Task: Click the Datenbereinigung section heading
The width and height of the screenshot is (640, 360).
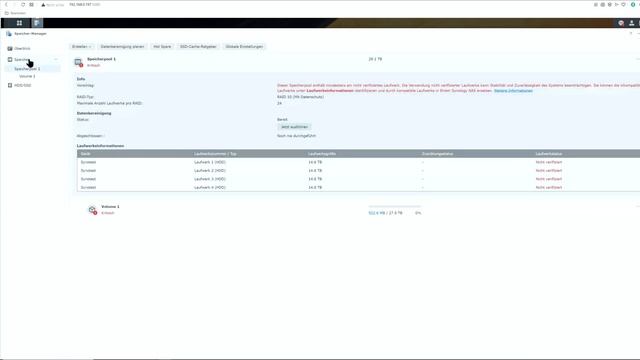Action: 94,113
